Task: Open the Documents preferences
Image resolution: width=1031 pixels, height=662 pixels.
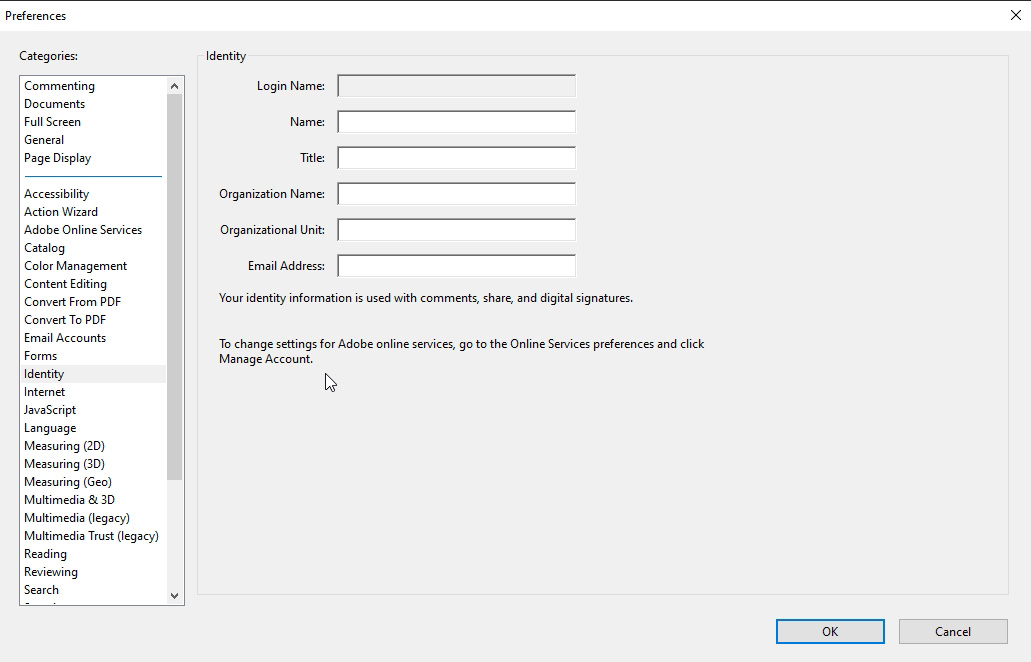Action: click(54, 103)
